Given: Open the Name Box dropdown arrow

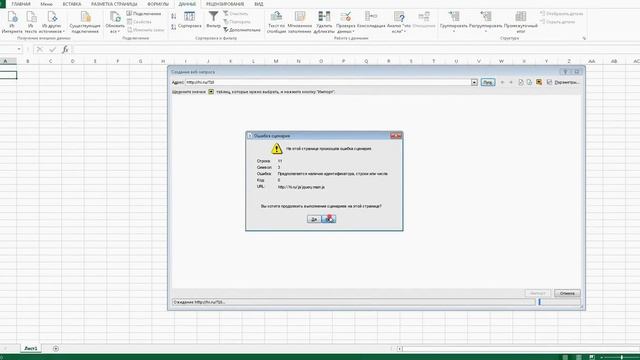Looking at the screenshot, I should click(19, 49).
